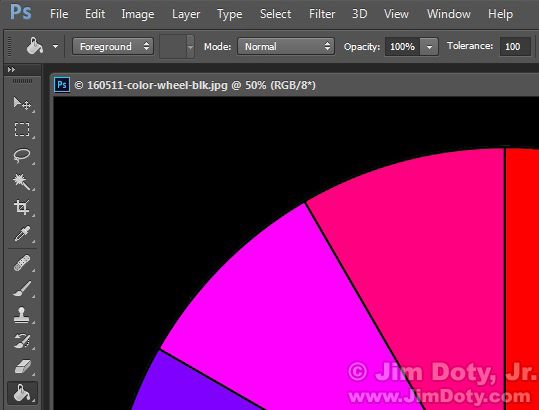Open the tool preset picker arrow
Image resolution: width=539 pixels, height=410 pixels.
pyautogui.click(x=55, y=46)
